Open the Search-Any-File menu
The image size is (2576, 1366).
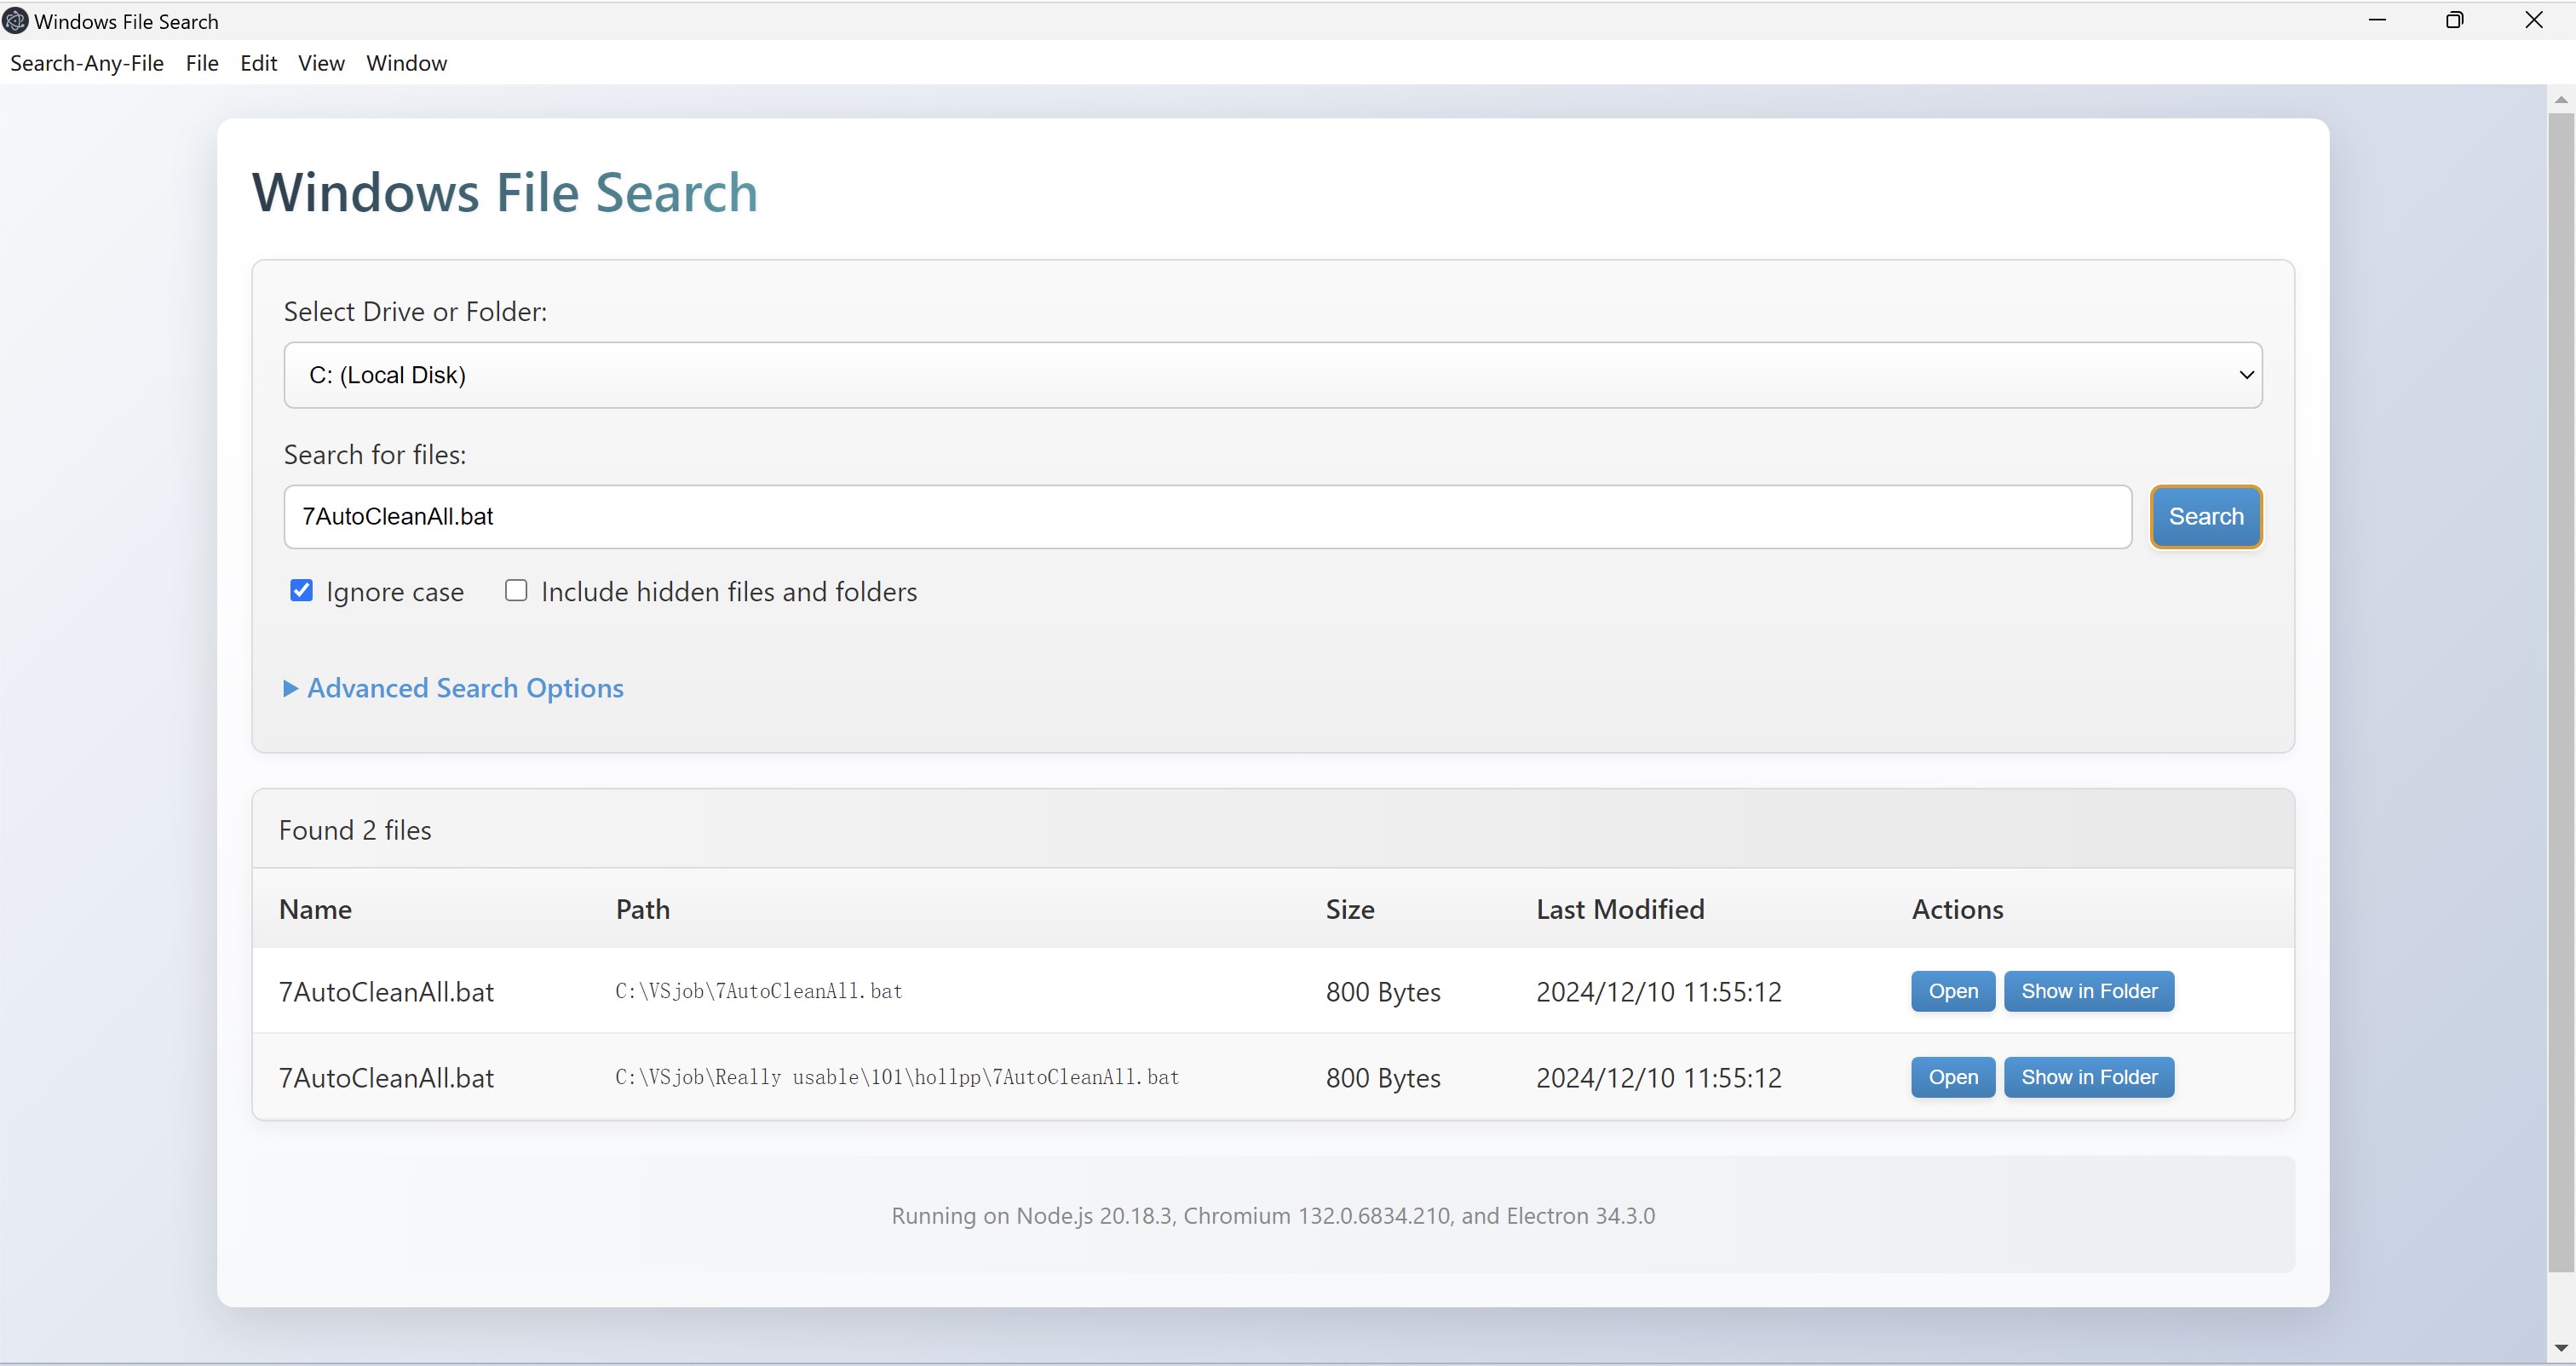(87, 63)
